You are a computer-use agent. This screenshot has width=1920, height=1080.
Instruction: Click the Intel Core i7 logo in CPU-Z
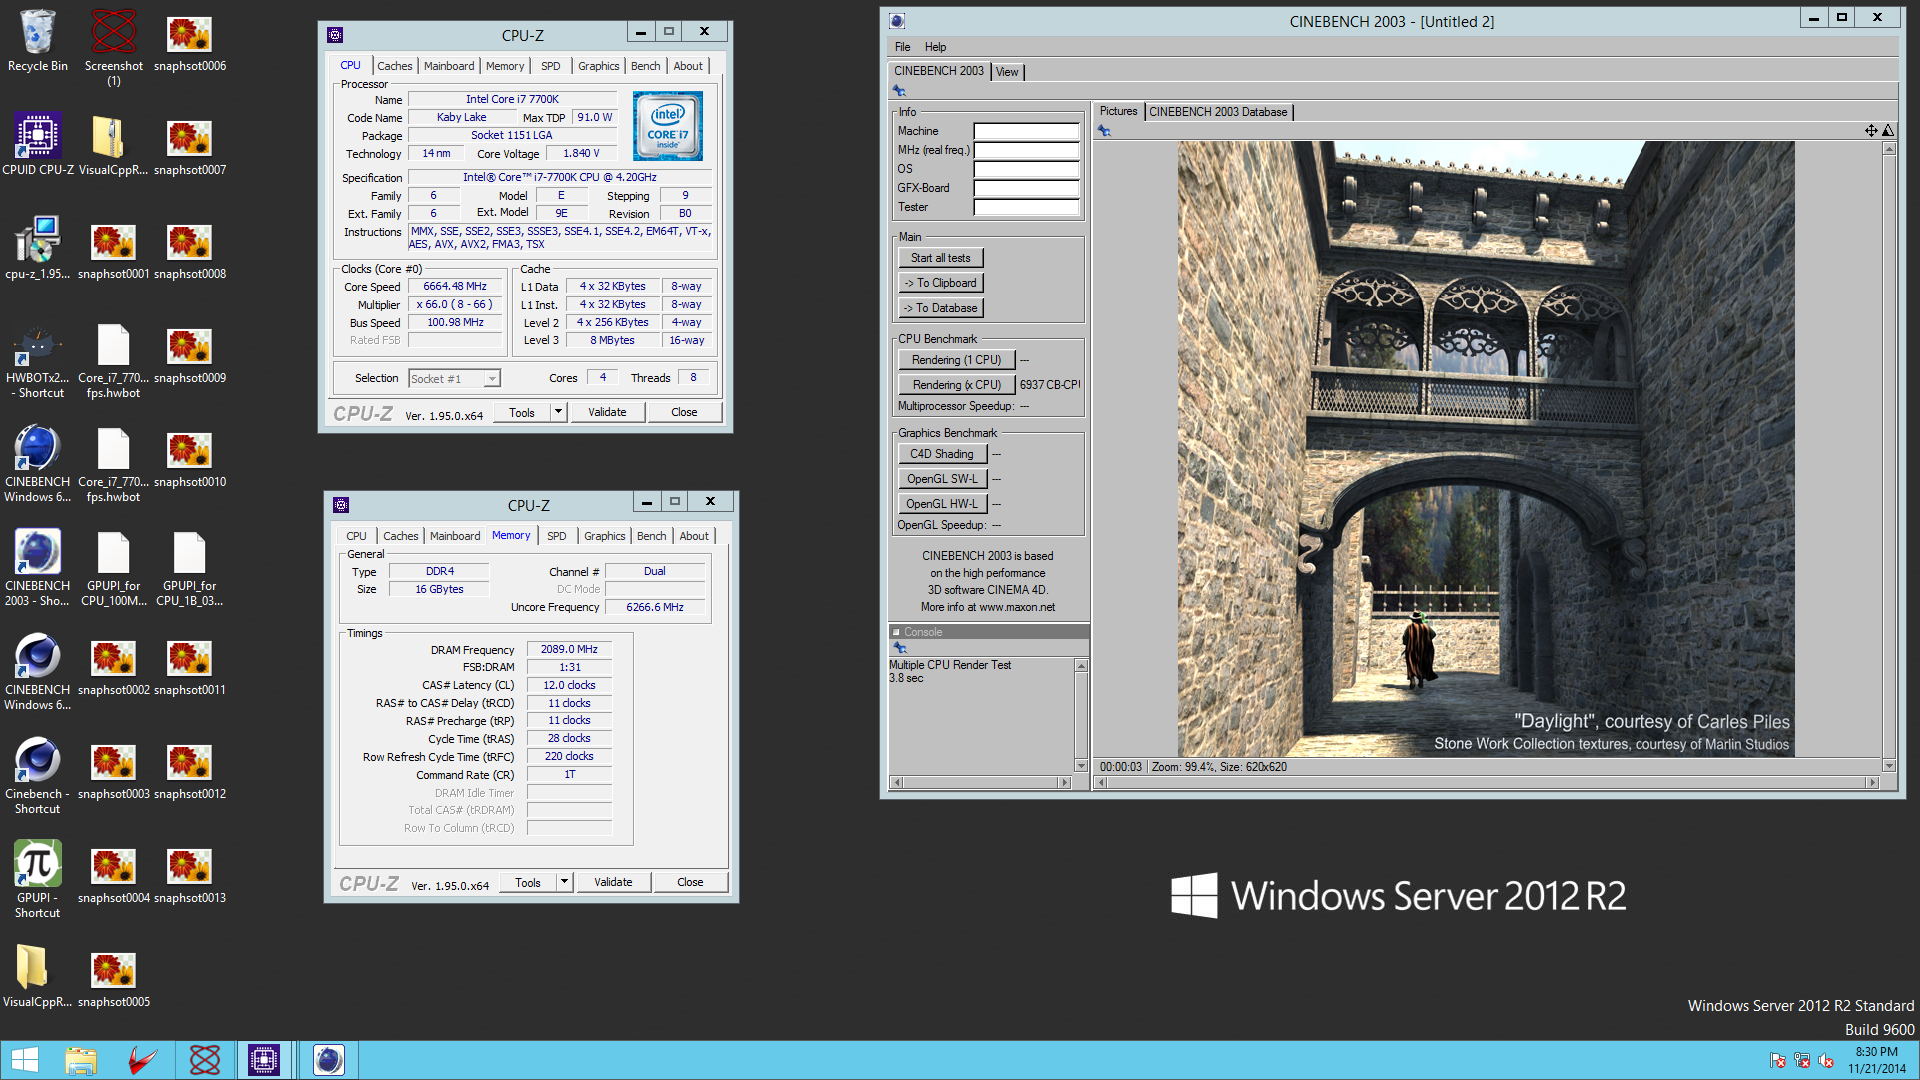668,126
